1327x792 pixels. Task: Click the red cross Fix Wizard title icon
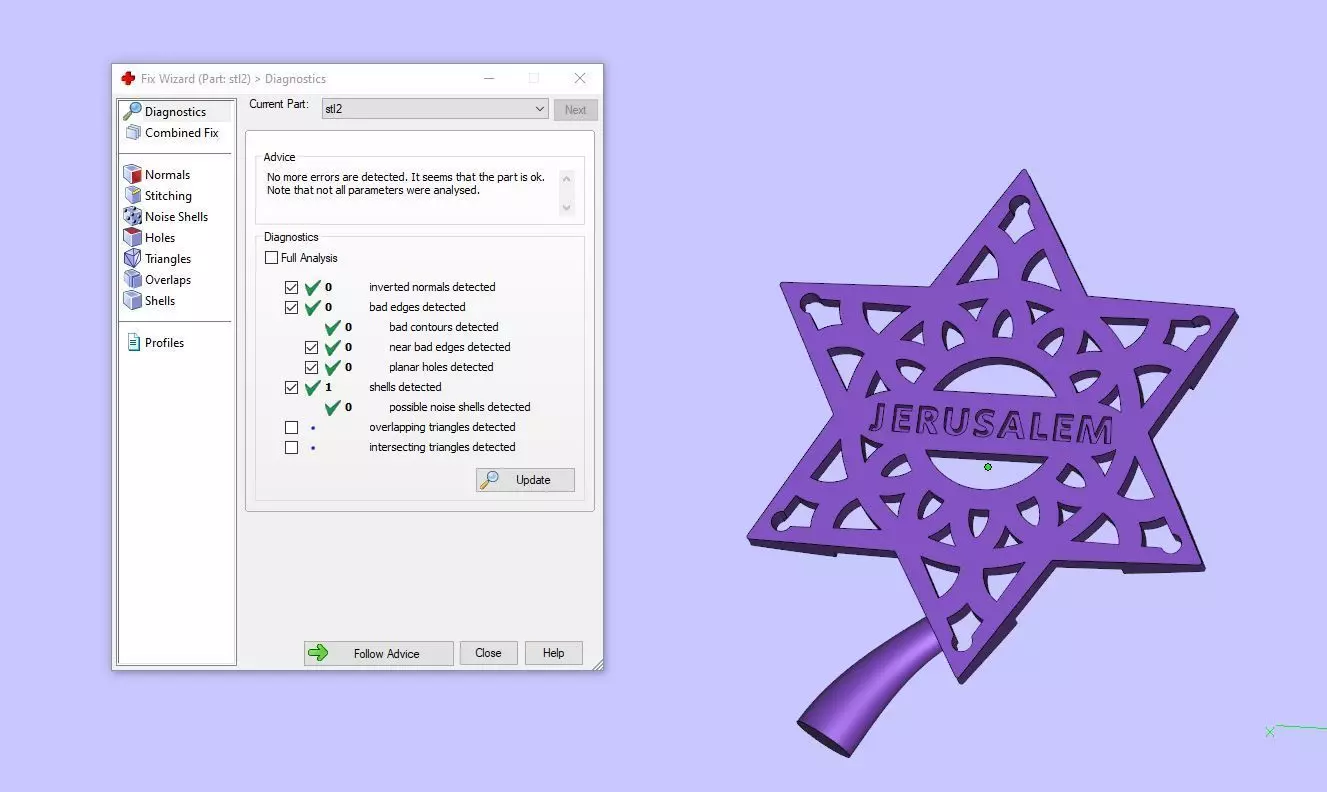tap(128, 78)
